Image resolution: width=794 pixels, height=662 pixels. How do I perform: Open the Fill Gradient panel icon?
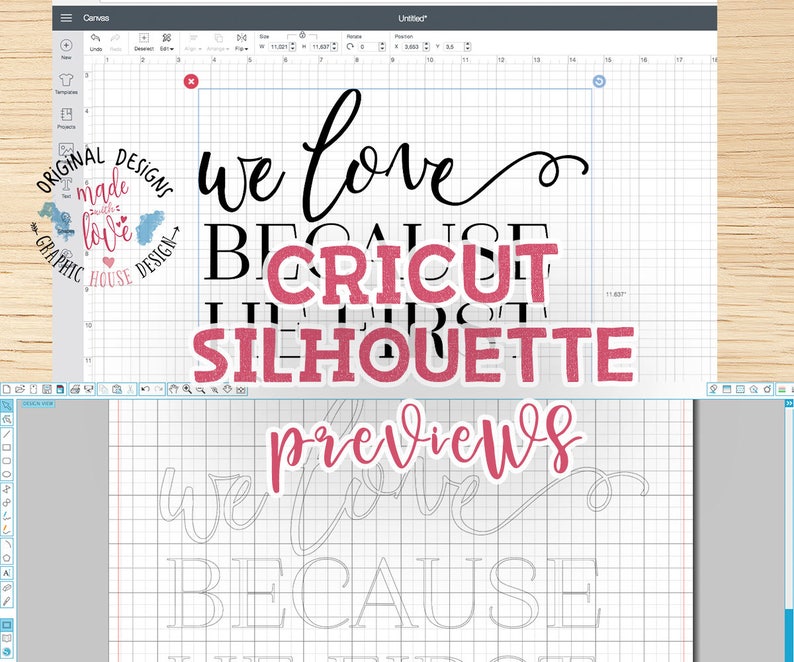click(727, 389)
